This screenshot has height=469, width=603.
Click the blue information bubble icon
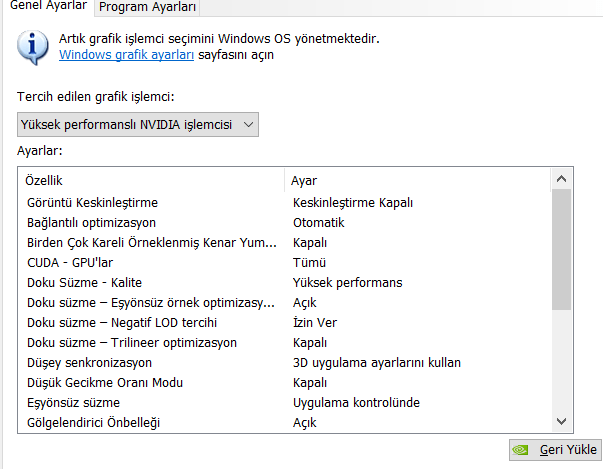pyautogui.click(x=33, y=48)
